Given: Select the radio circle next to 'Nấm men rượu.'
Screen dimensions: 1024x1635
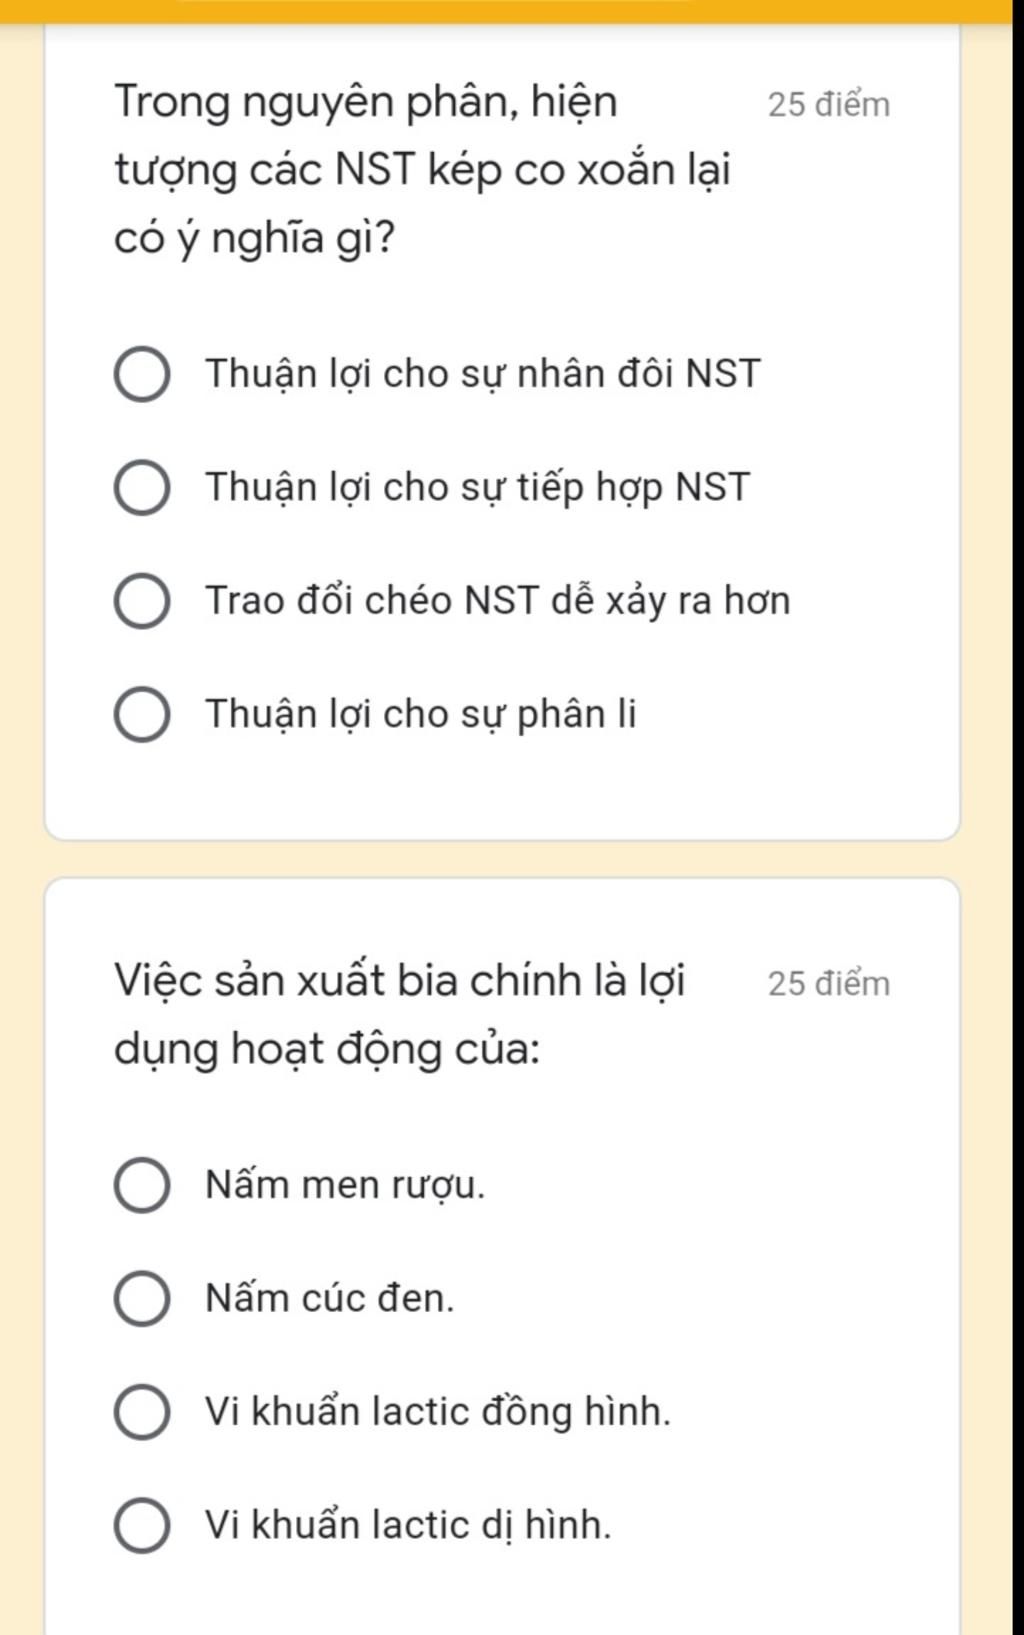Looking at the screenshot, I should (141, 1186).
